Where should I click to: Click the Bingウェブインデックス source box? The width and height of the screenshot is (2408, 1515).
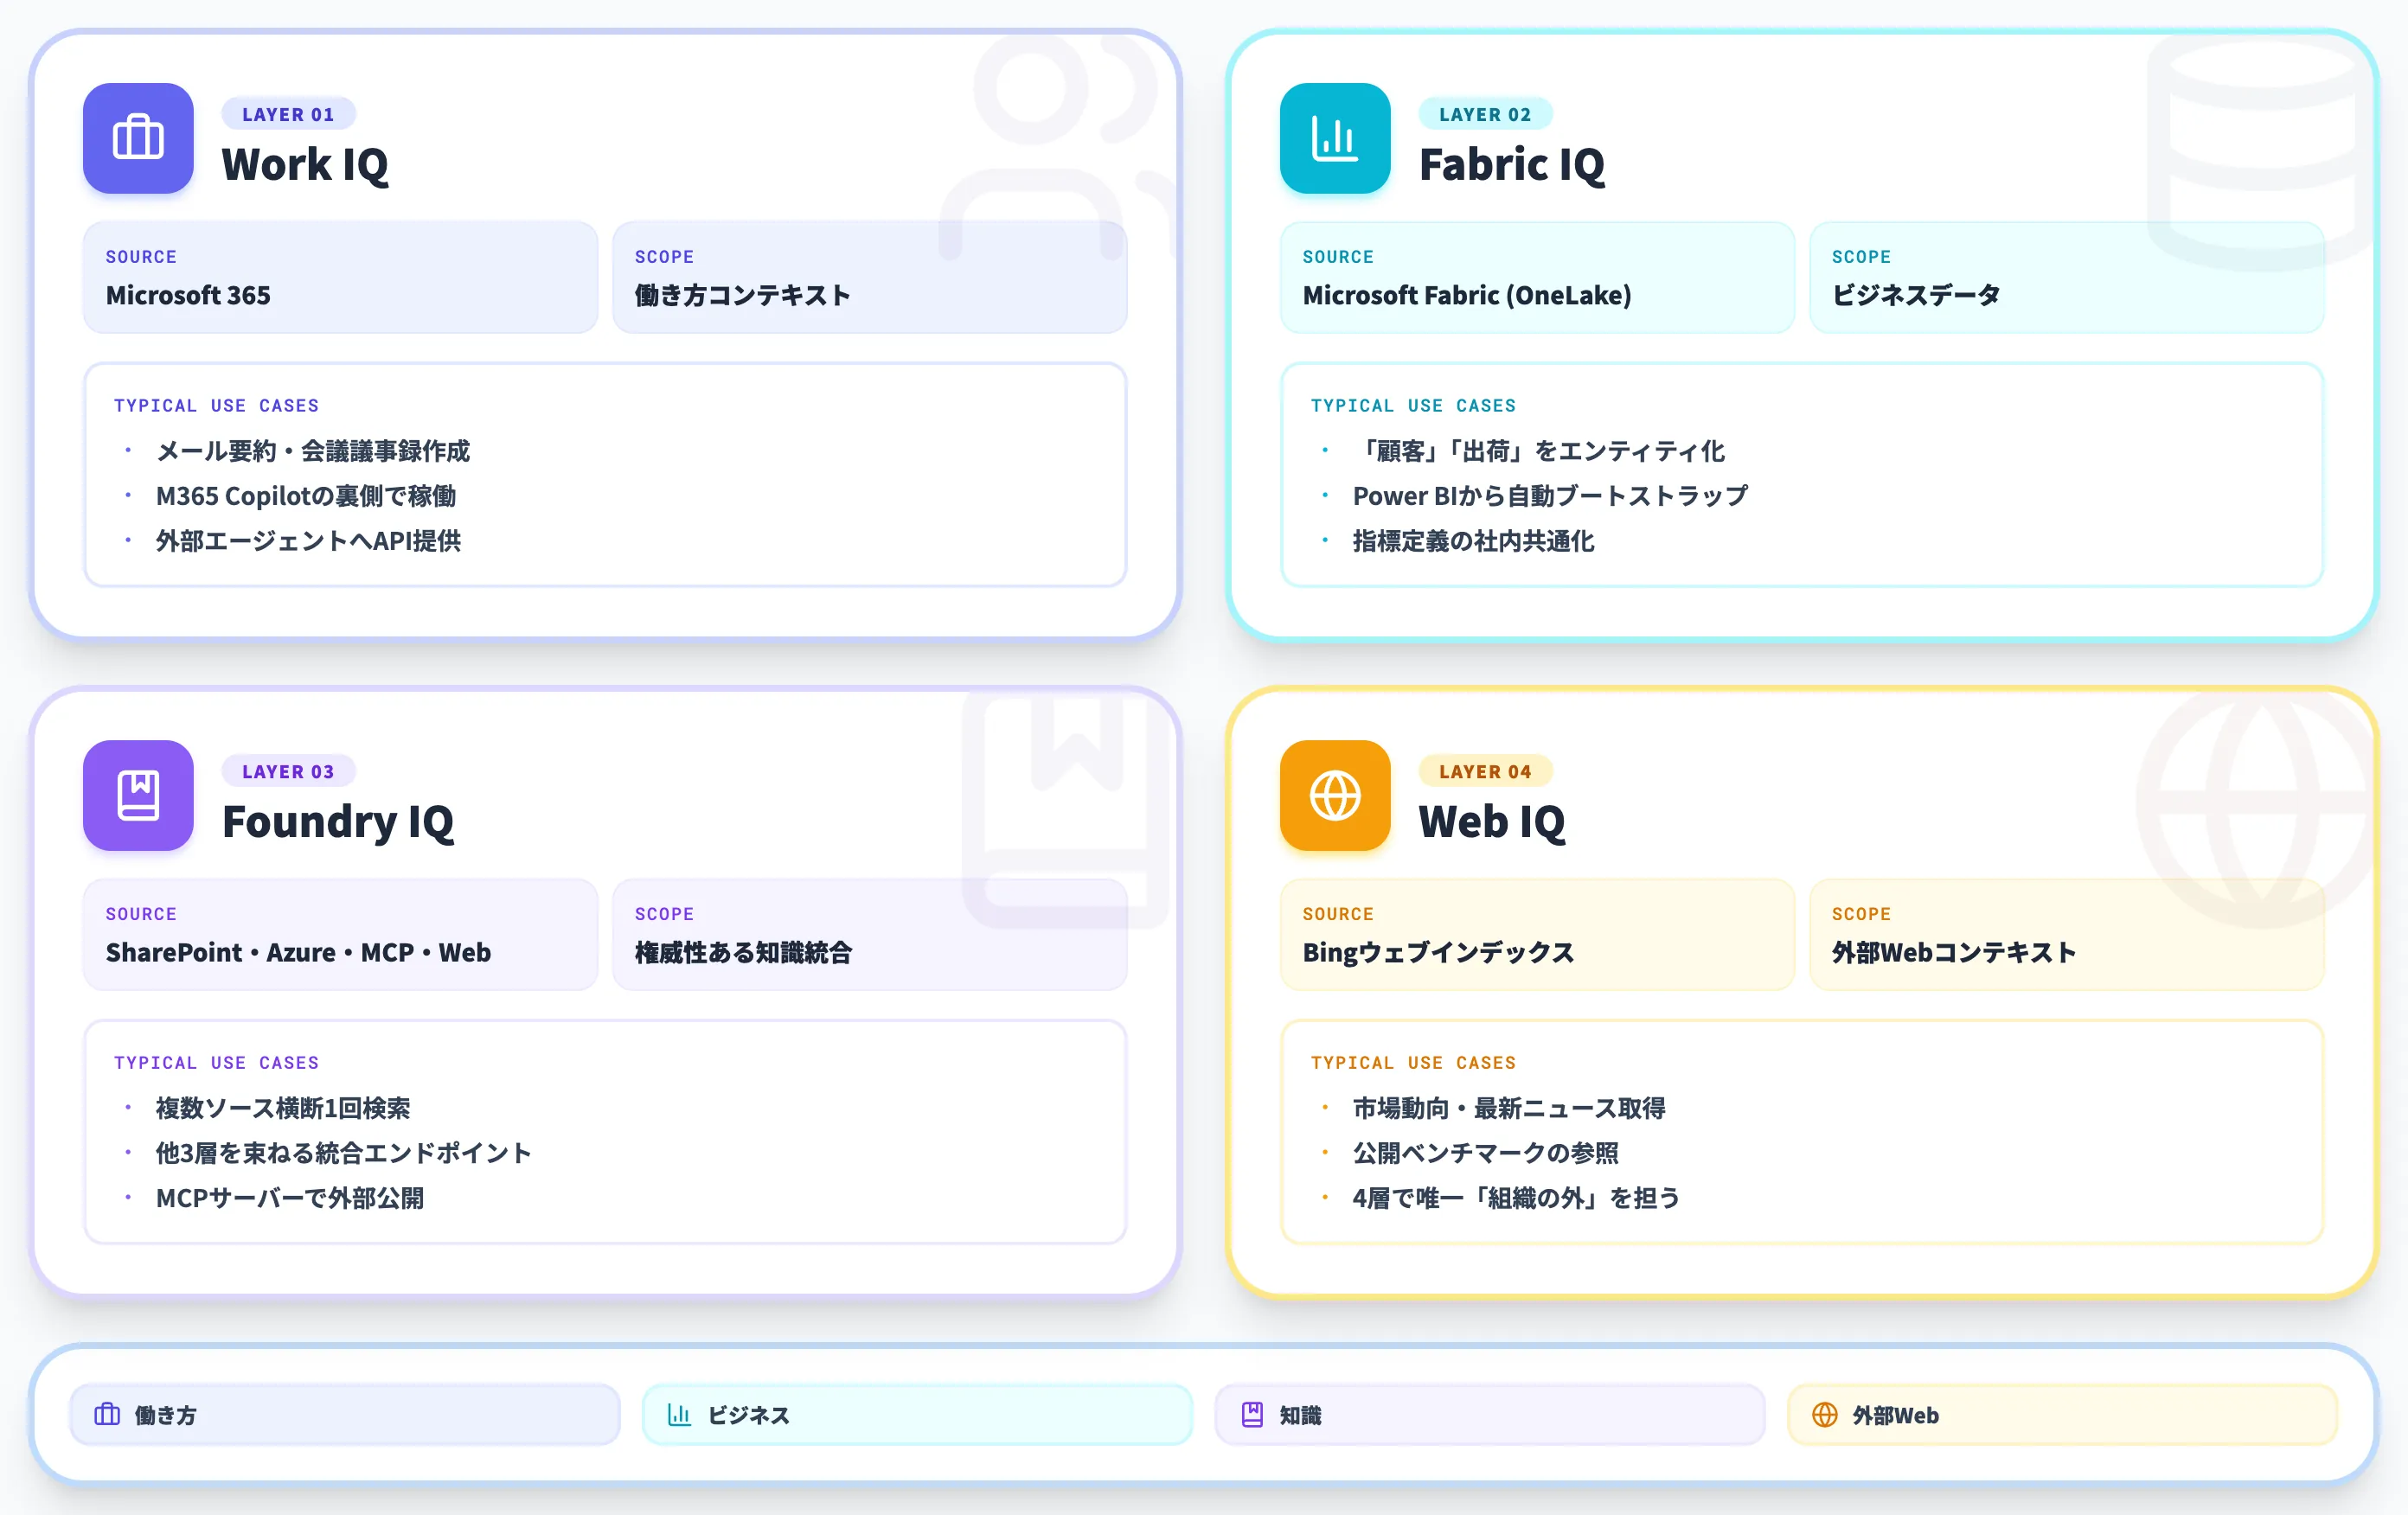[x=1537, y=934]
